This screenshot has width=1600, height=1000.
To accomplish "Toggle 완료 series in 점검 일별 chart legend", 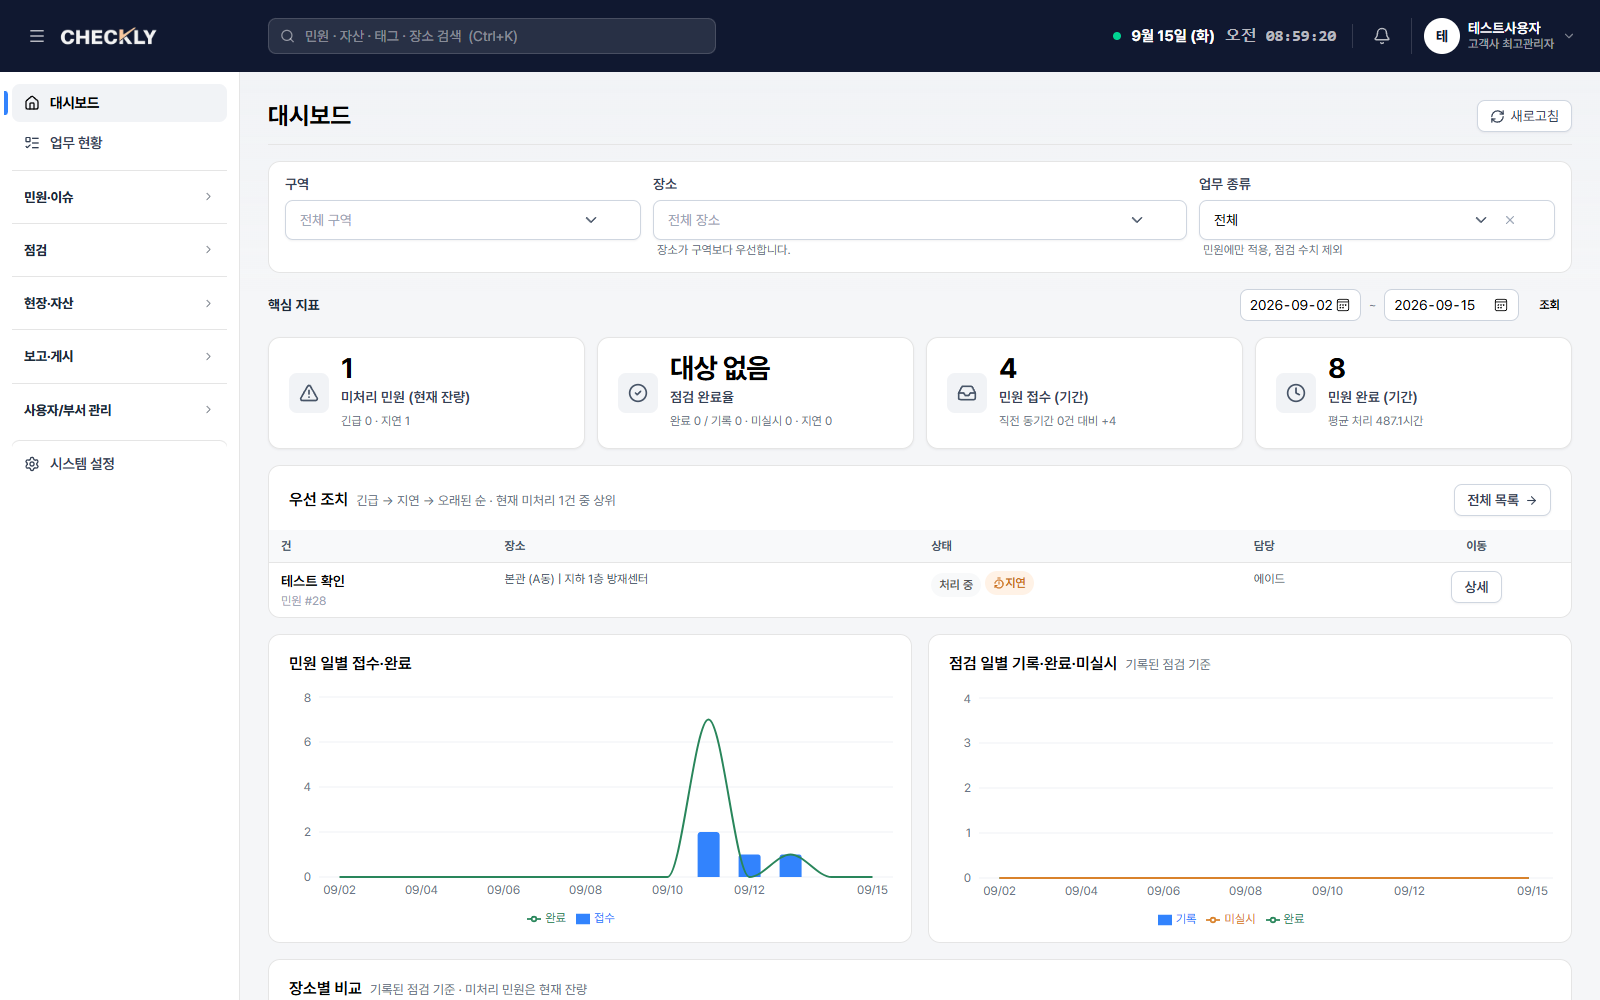I will click(x=1285, y=919).
